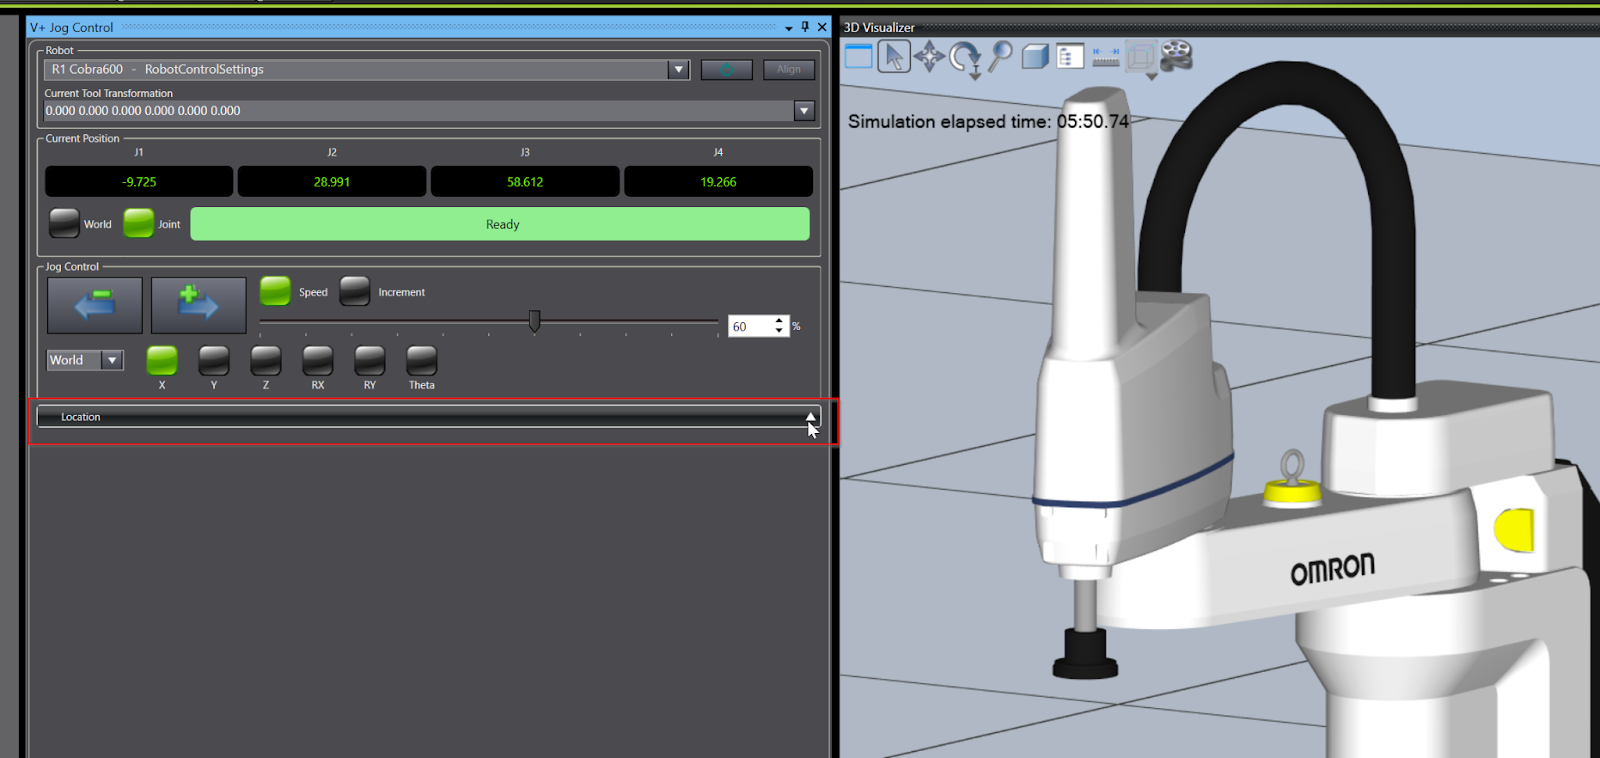1600x758 pixels.
Task: Click the pin icon on V+ Jog Control
Action: [805, 27]
